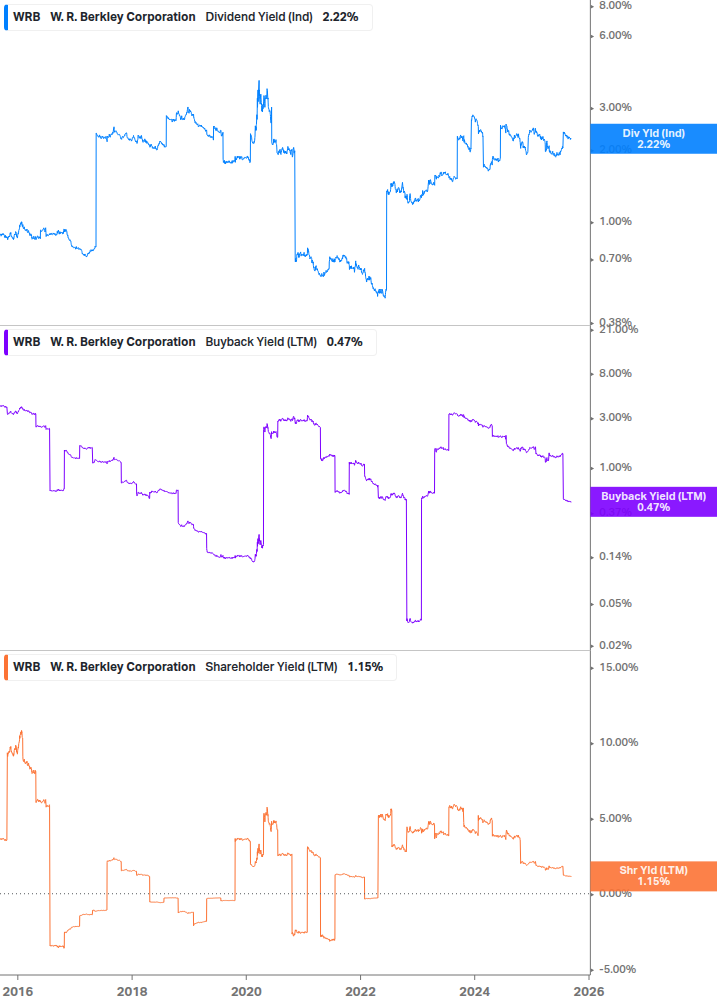
Task: Click the 15.00% tick on shareholder yield axis
Action: [x=618, y=667]
